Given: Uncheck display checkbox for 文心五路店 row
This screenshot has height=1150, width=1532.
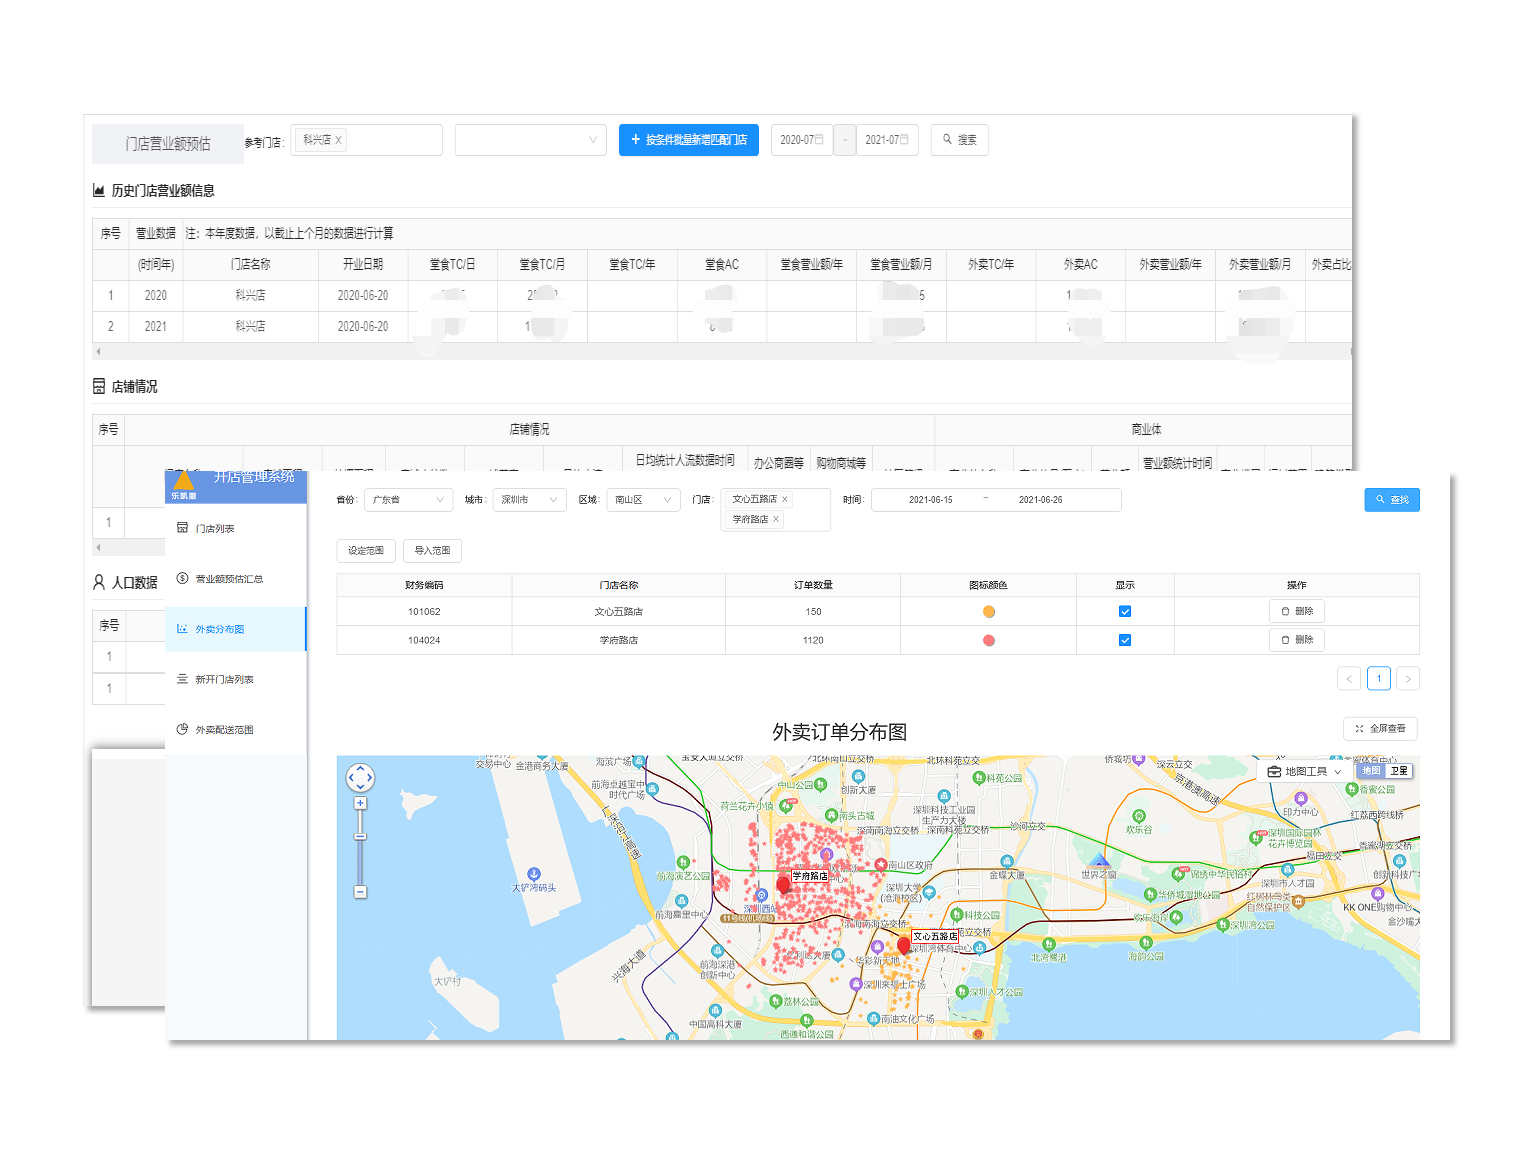Looking at the screenshot, I should [1125, 611].
